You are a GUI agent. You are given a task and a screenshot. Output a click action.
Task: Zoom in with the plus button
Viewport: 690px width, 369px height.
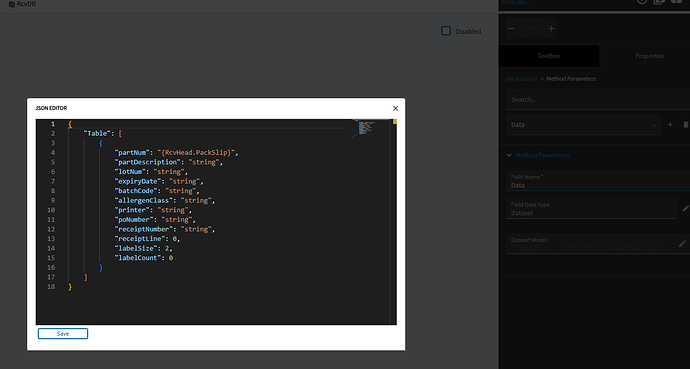click(551, 29)
